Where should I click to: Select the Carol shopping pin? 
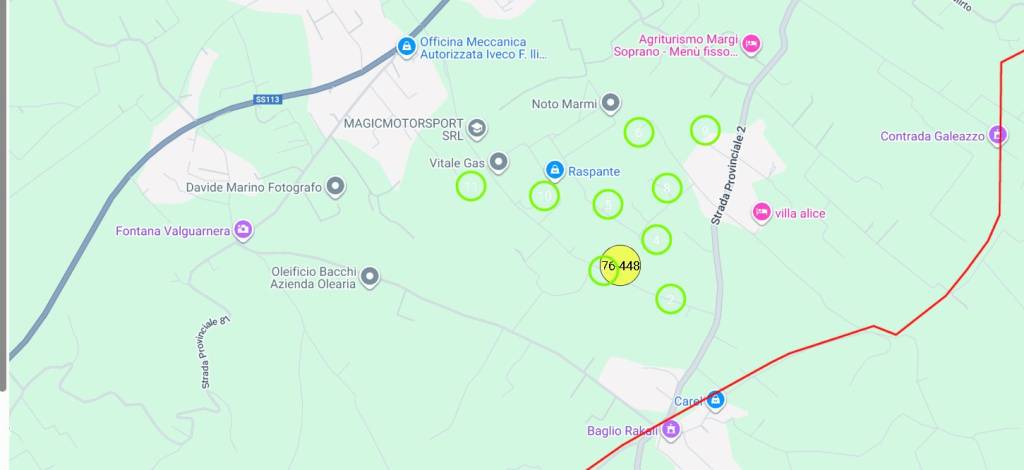(x=715, y=400)
